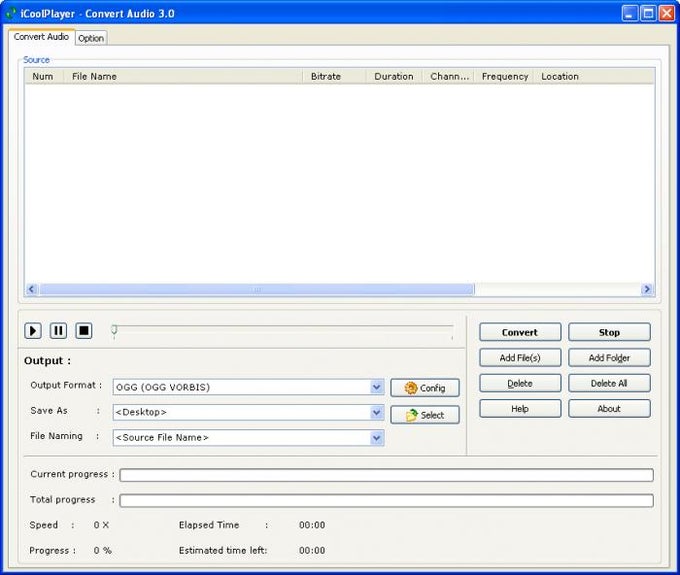680x575 pixels.
Task: Expand the Output Format dropdown
Action: pyautogui.click(x=377, y=387)
